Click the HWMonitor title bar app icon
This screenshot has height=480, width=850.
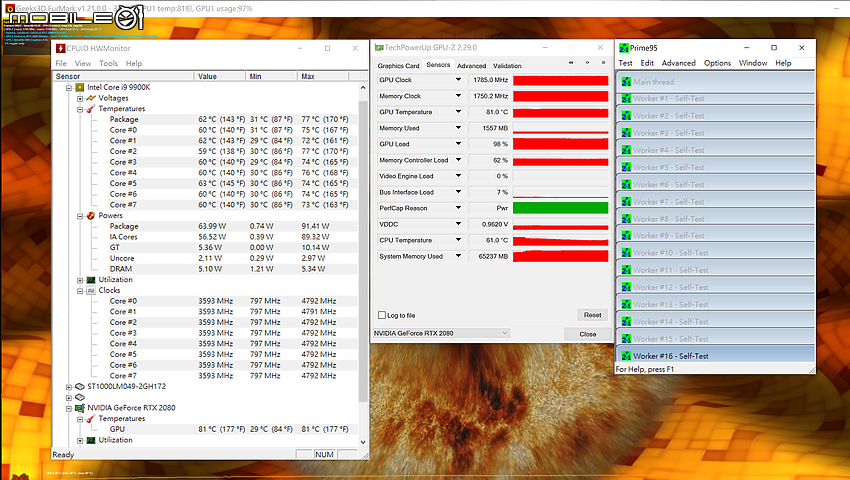pos(61,48)
